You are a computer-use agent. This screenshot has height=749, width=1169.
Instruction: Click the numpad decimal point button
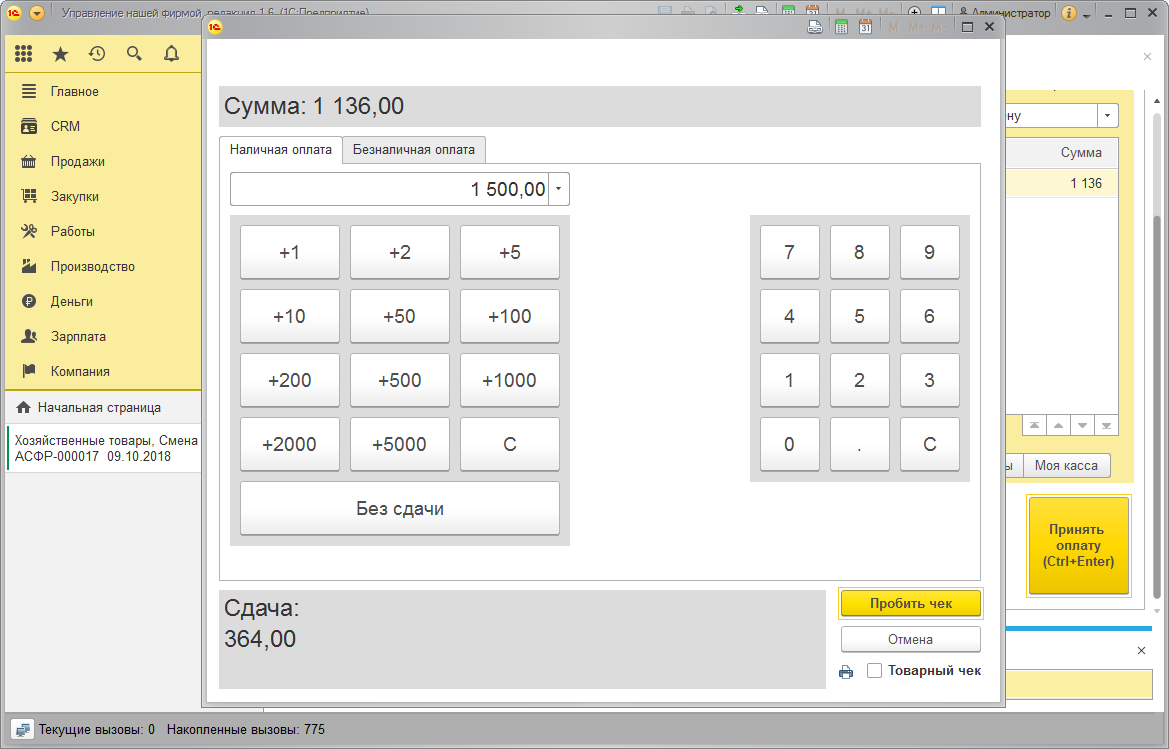point(860,444)
